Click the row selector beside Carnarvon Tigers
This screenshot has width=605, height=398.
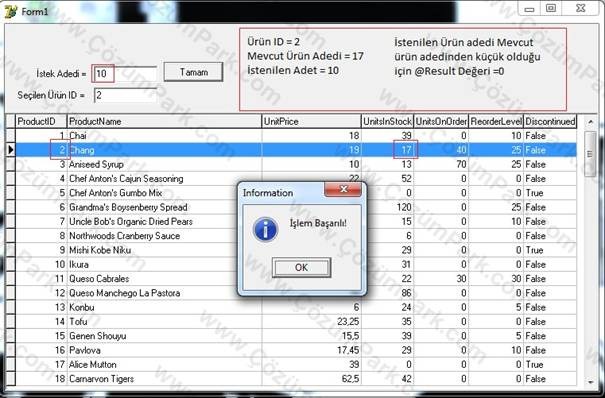pyautogui.click(x=10, y=379)
